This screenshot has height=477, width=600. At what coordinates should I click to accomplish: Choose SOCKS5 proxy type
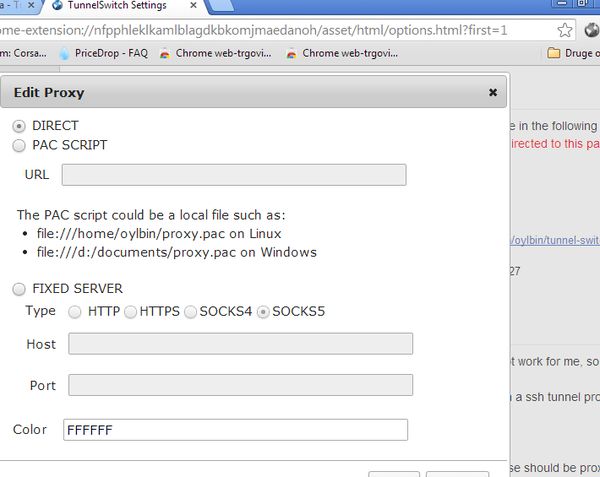(263, 312)
